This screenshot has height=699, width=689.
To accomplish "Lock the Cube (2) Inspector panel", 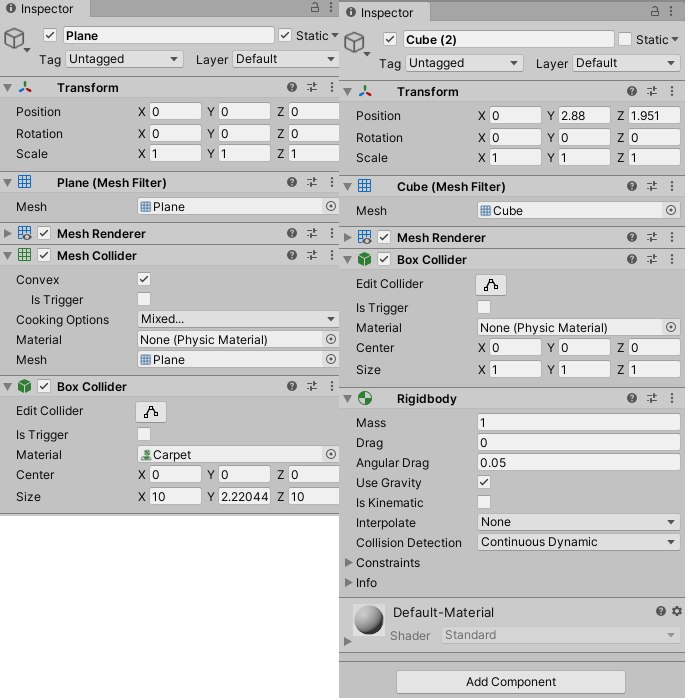I will (654, 12).
